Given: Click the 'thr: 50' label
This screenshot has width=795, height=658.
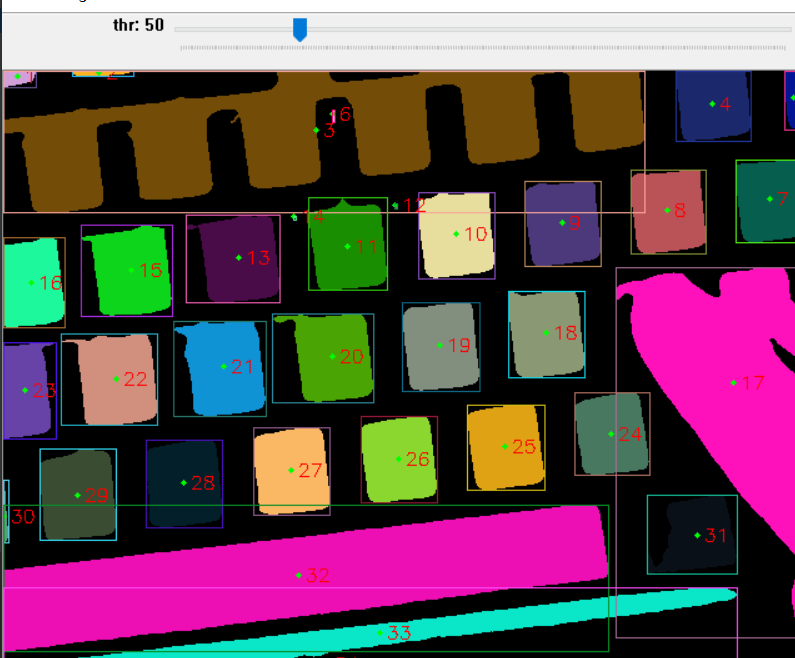Looking at the screenshot, I should (x=138, y=25).
